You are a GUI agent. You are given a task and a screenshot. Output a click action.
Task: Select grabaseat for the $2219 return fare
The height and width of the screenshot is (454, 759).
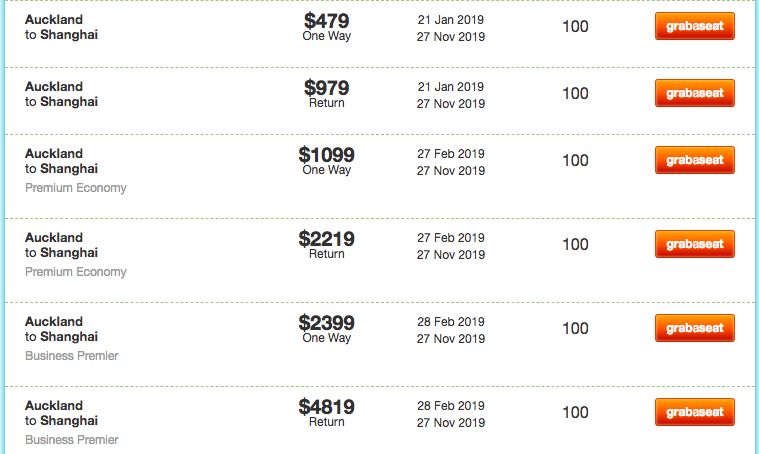(x=695, y=244)
